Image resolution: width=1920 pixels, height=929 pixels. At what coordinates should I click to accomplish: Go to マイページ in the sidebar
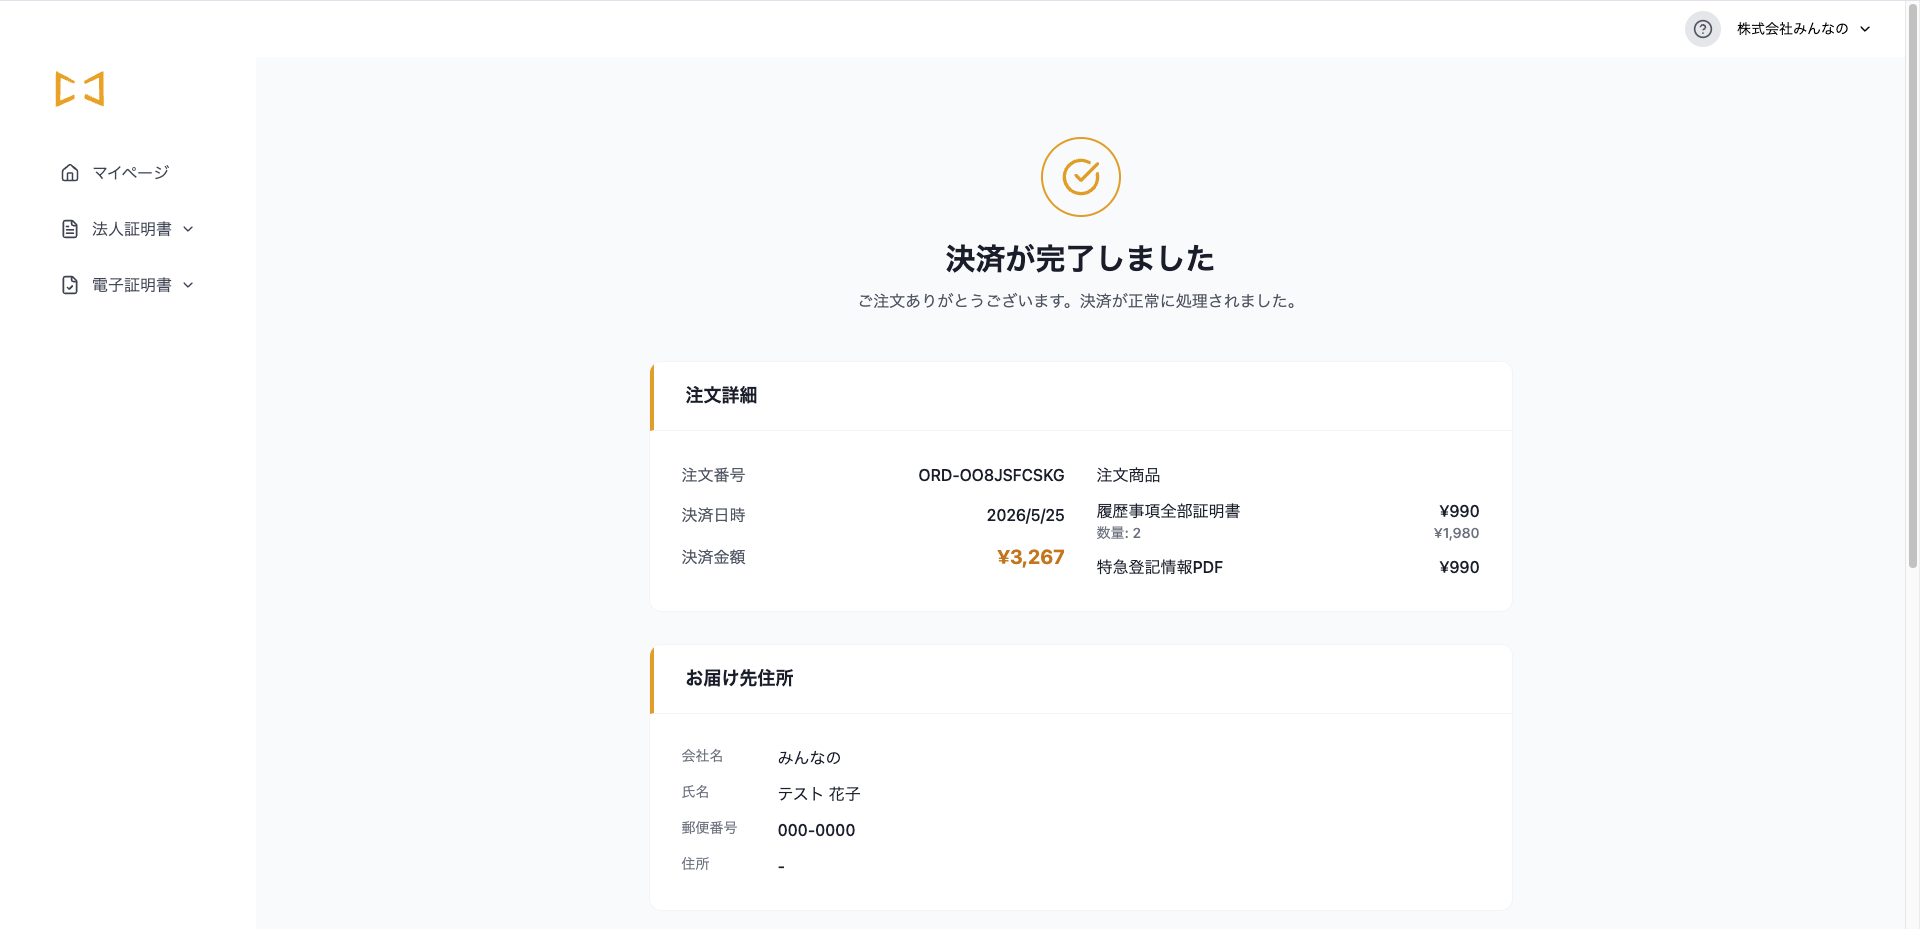(x=130, y=173)
